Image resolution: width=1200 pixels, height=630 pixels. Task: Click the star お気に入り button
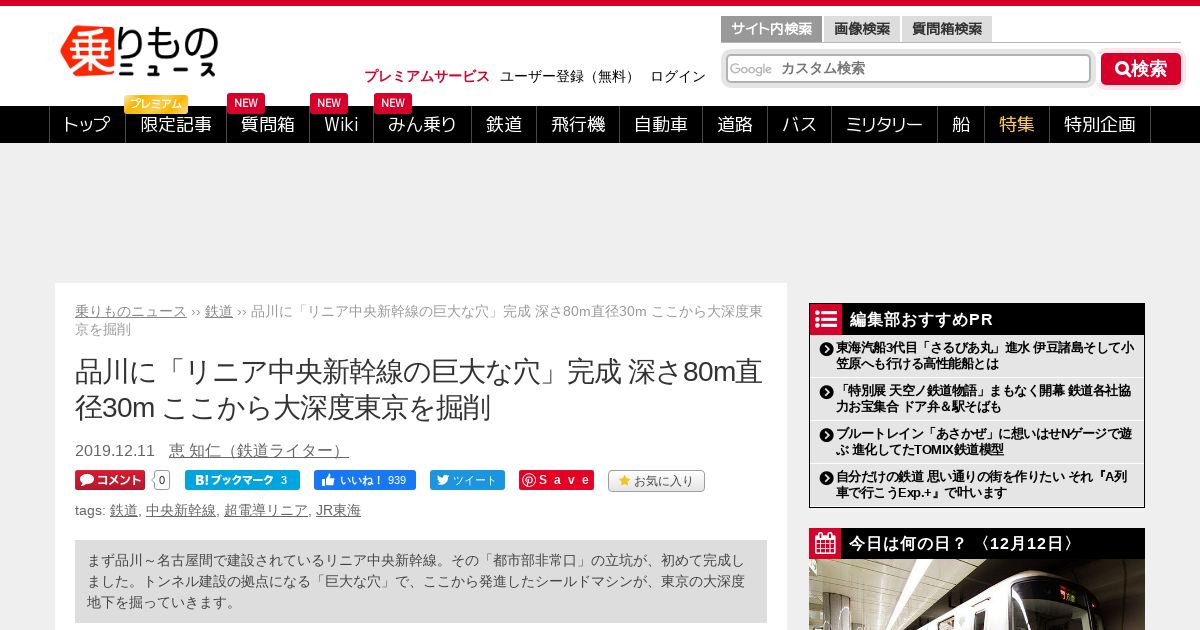656,481
